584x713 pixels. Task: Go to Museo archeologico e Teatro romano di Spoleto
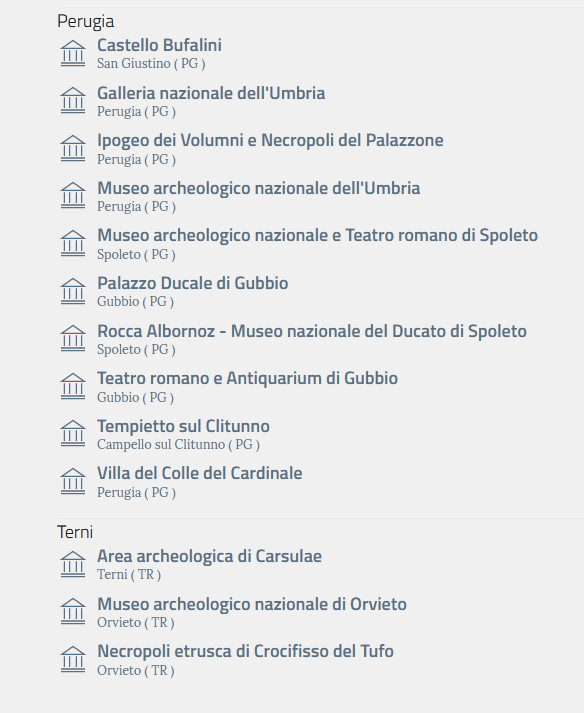[x=317, y=236]
